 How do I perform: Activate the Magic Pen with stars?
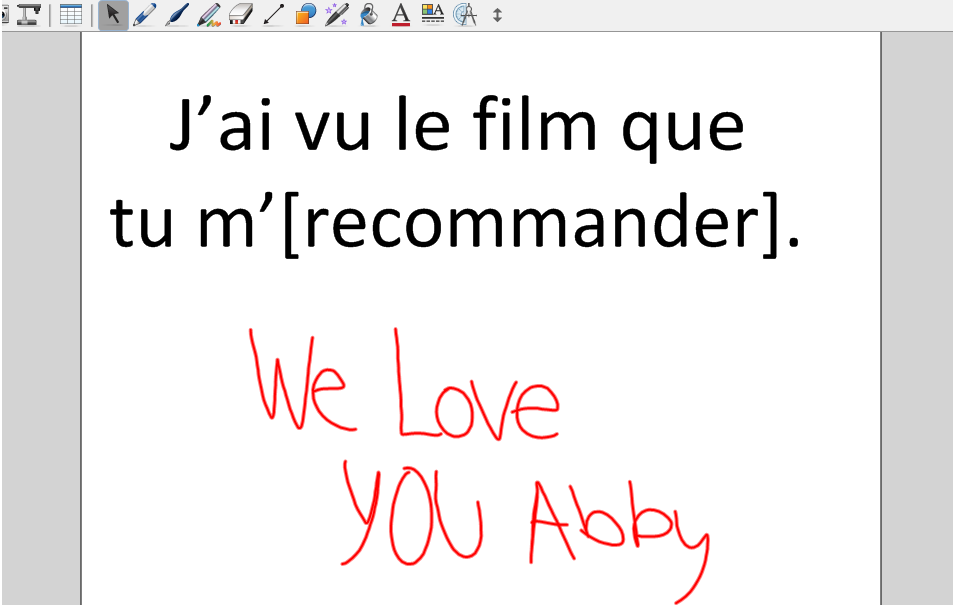click(x=336, y=14)
